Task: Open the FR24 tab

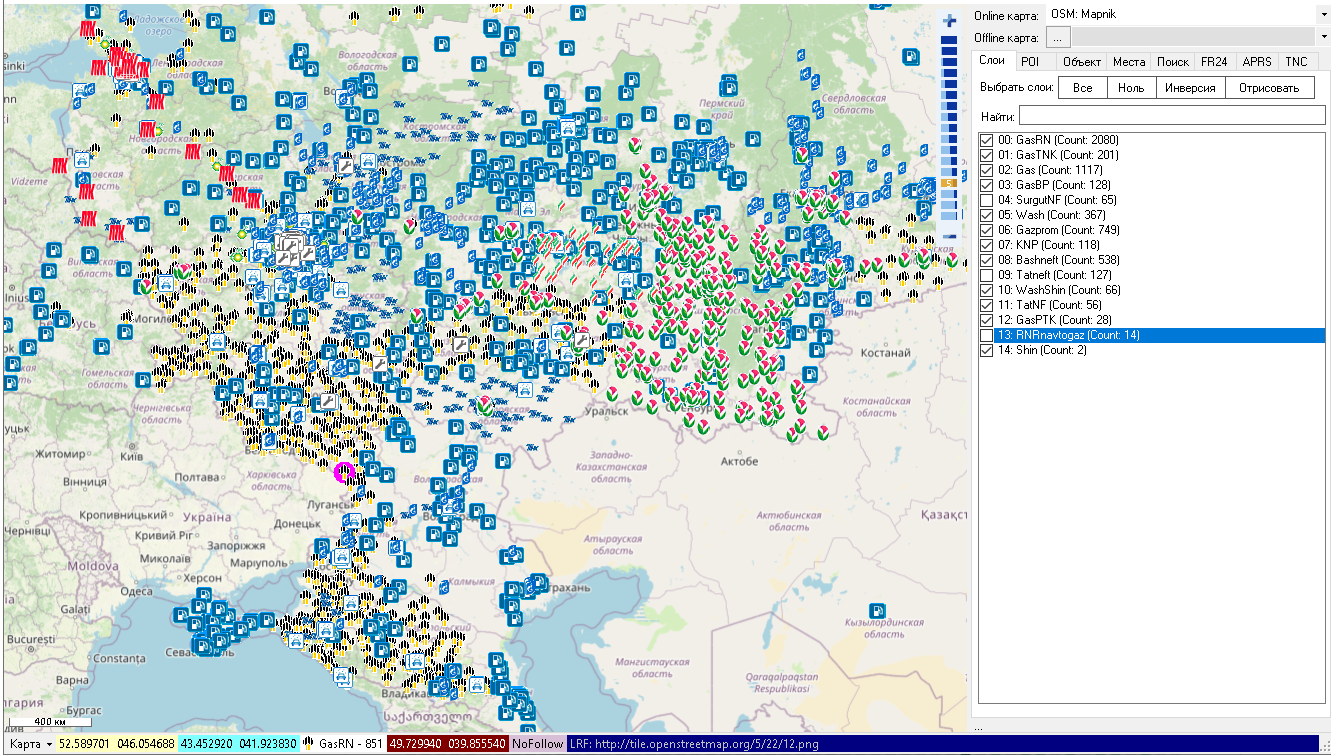Action: [x=1214, y=62]
